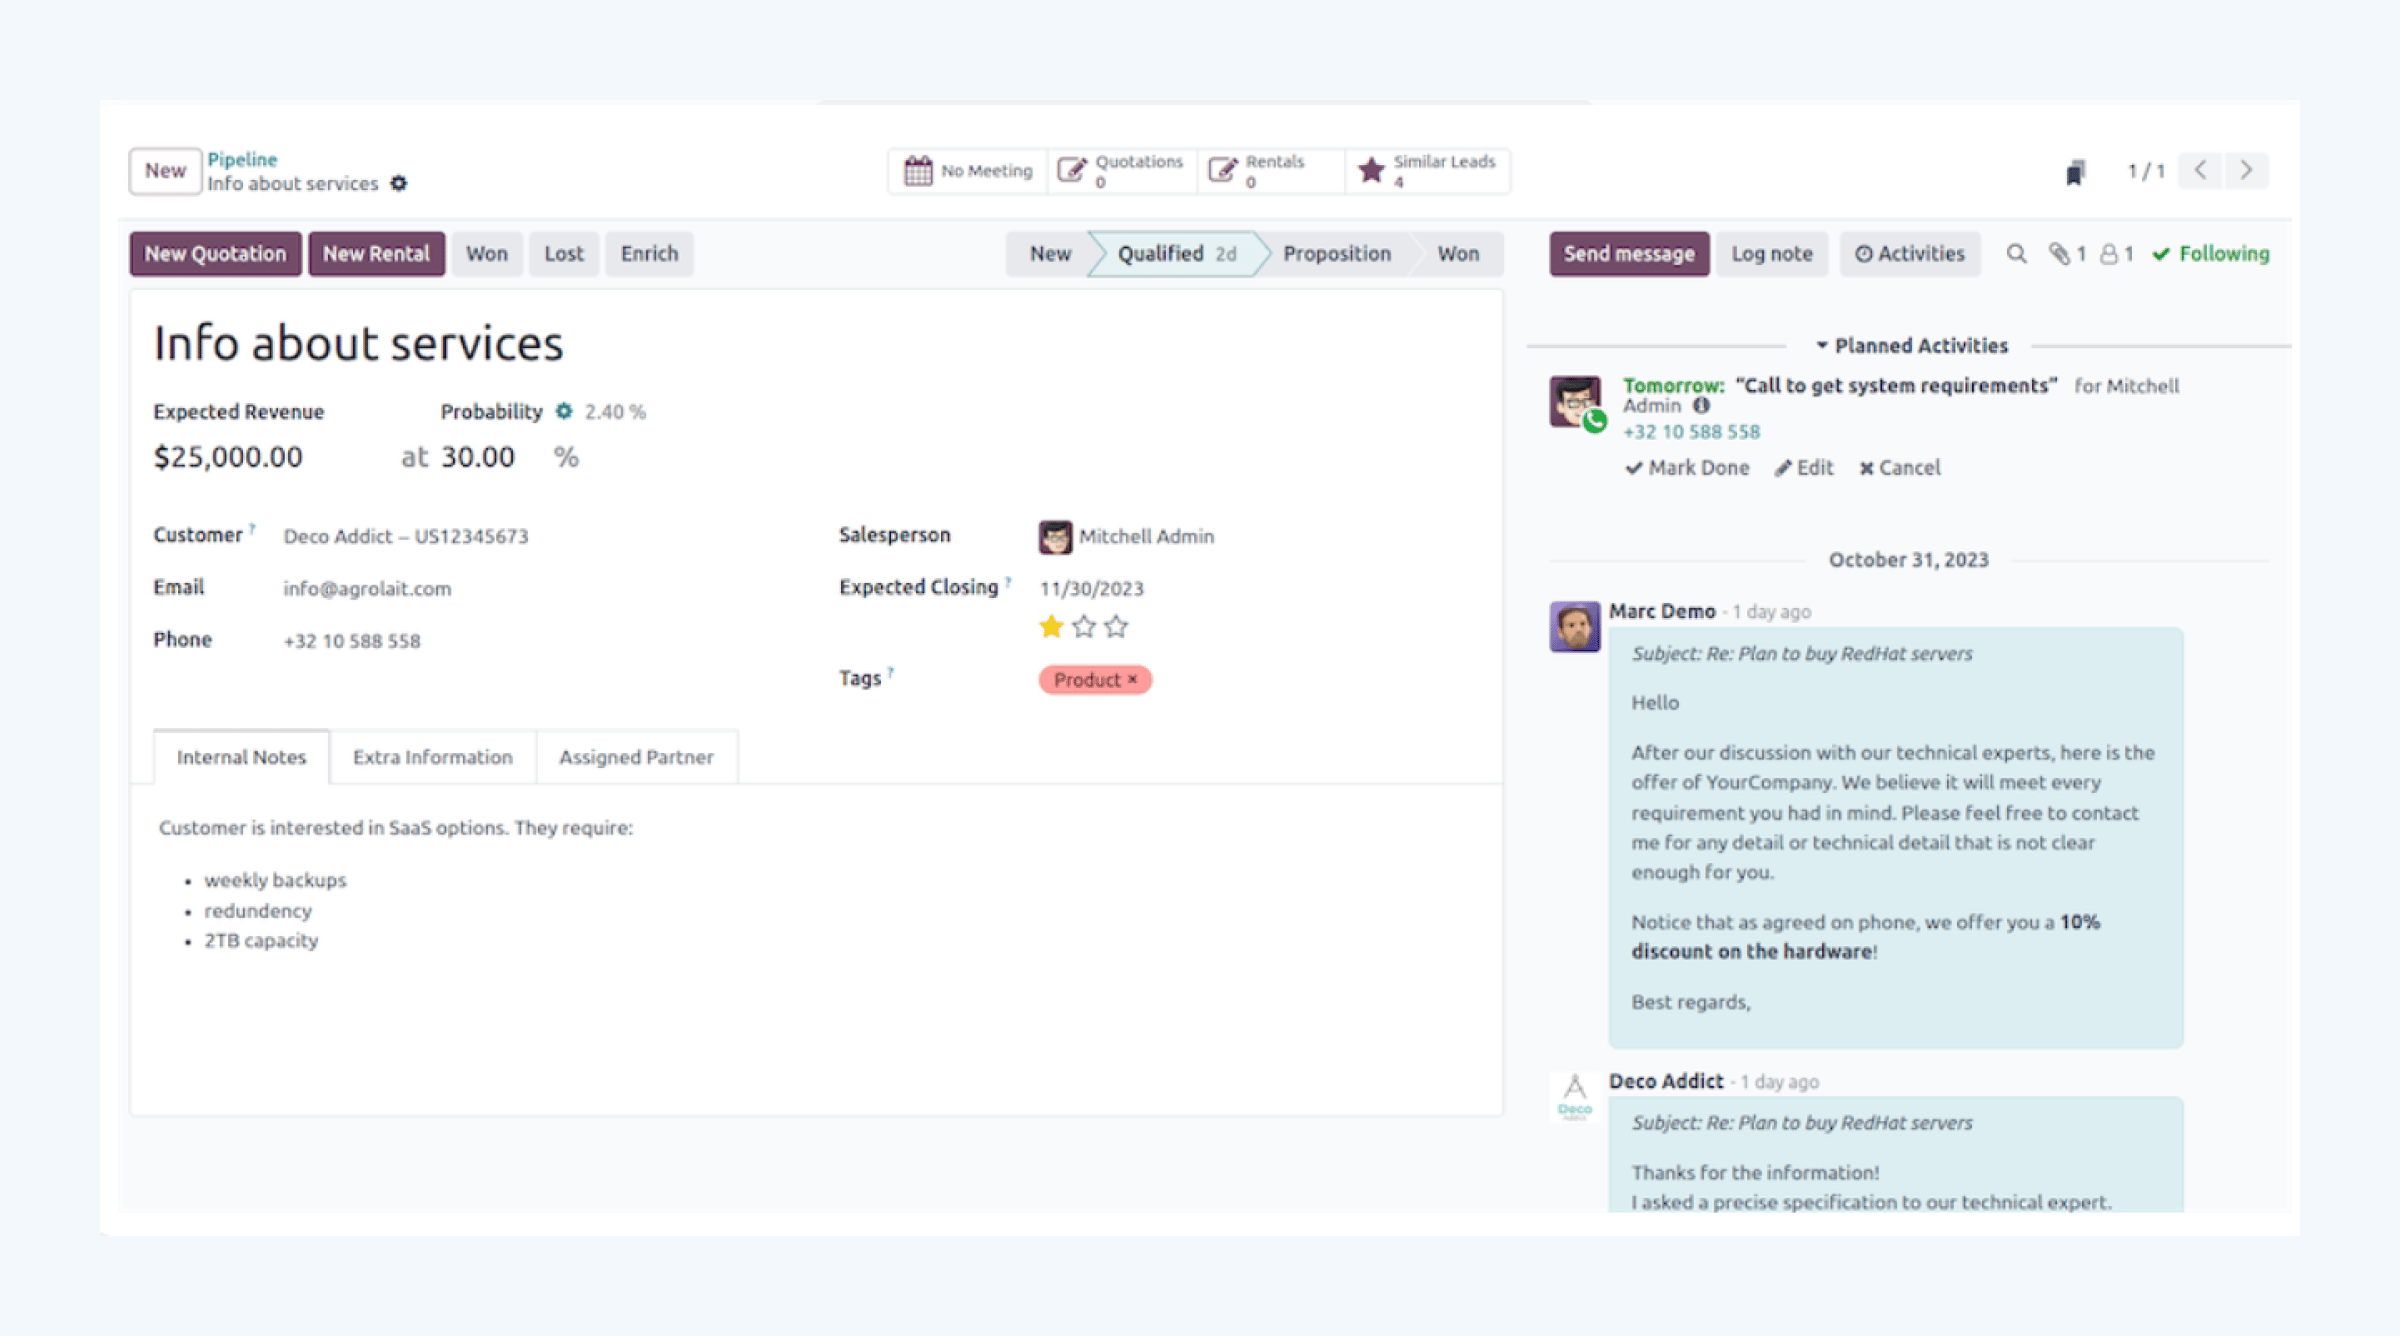
Task: Set priority to one star
Action: point(1051,627)
